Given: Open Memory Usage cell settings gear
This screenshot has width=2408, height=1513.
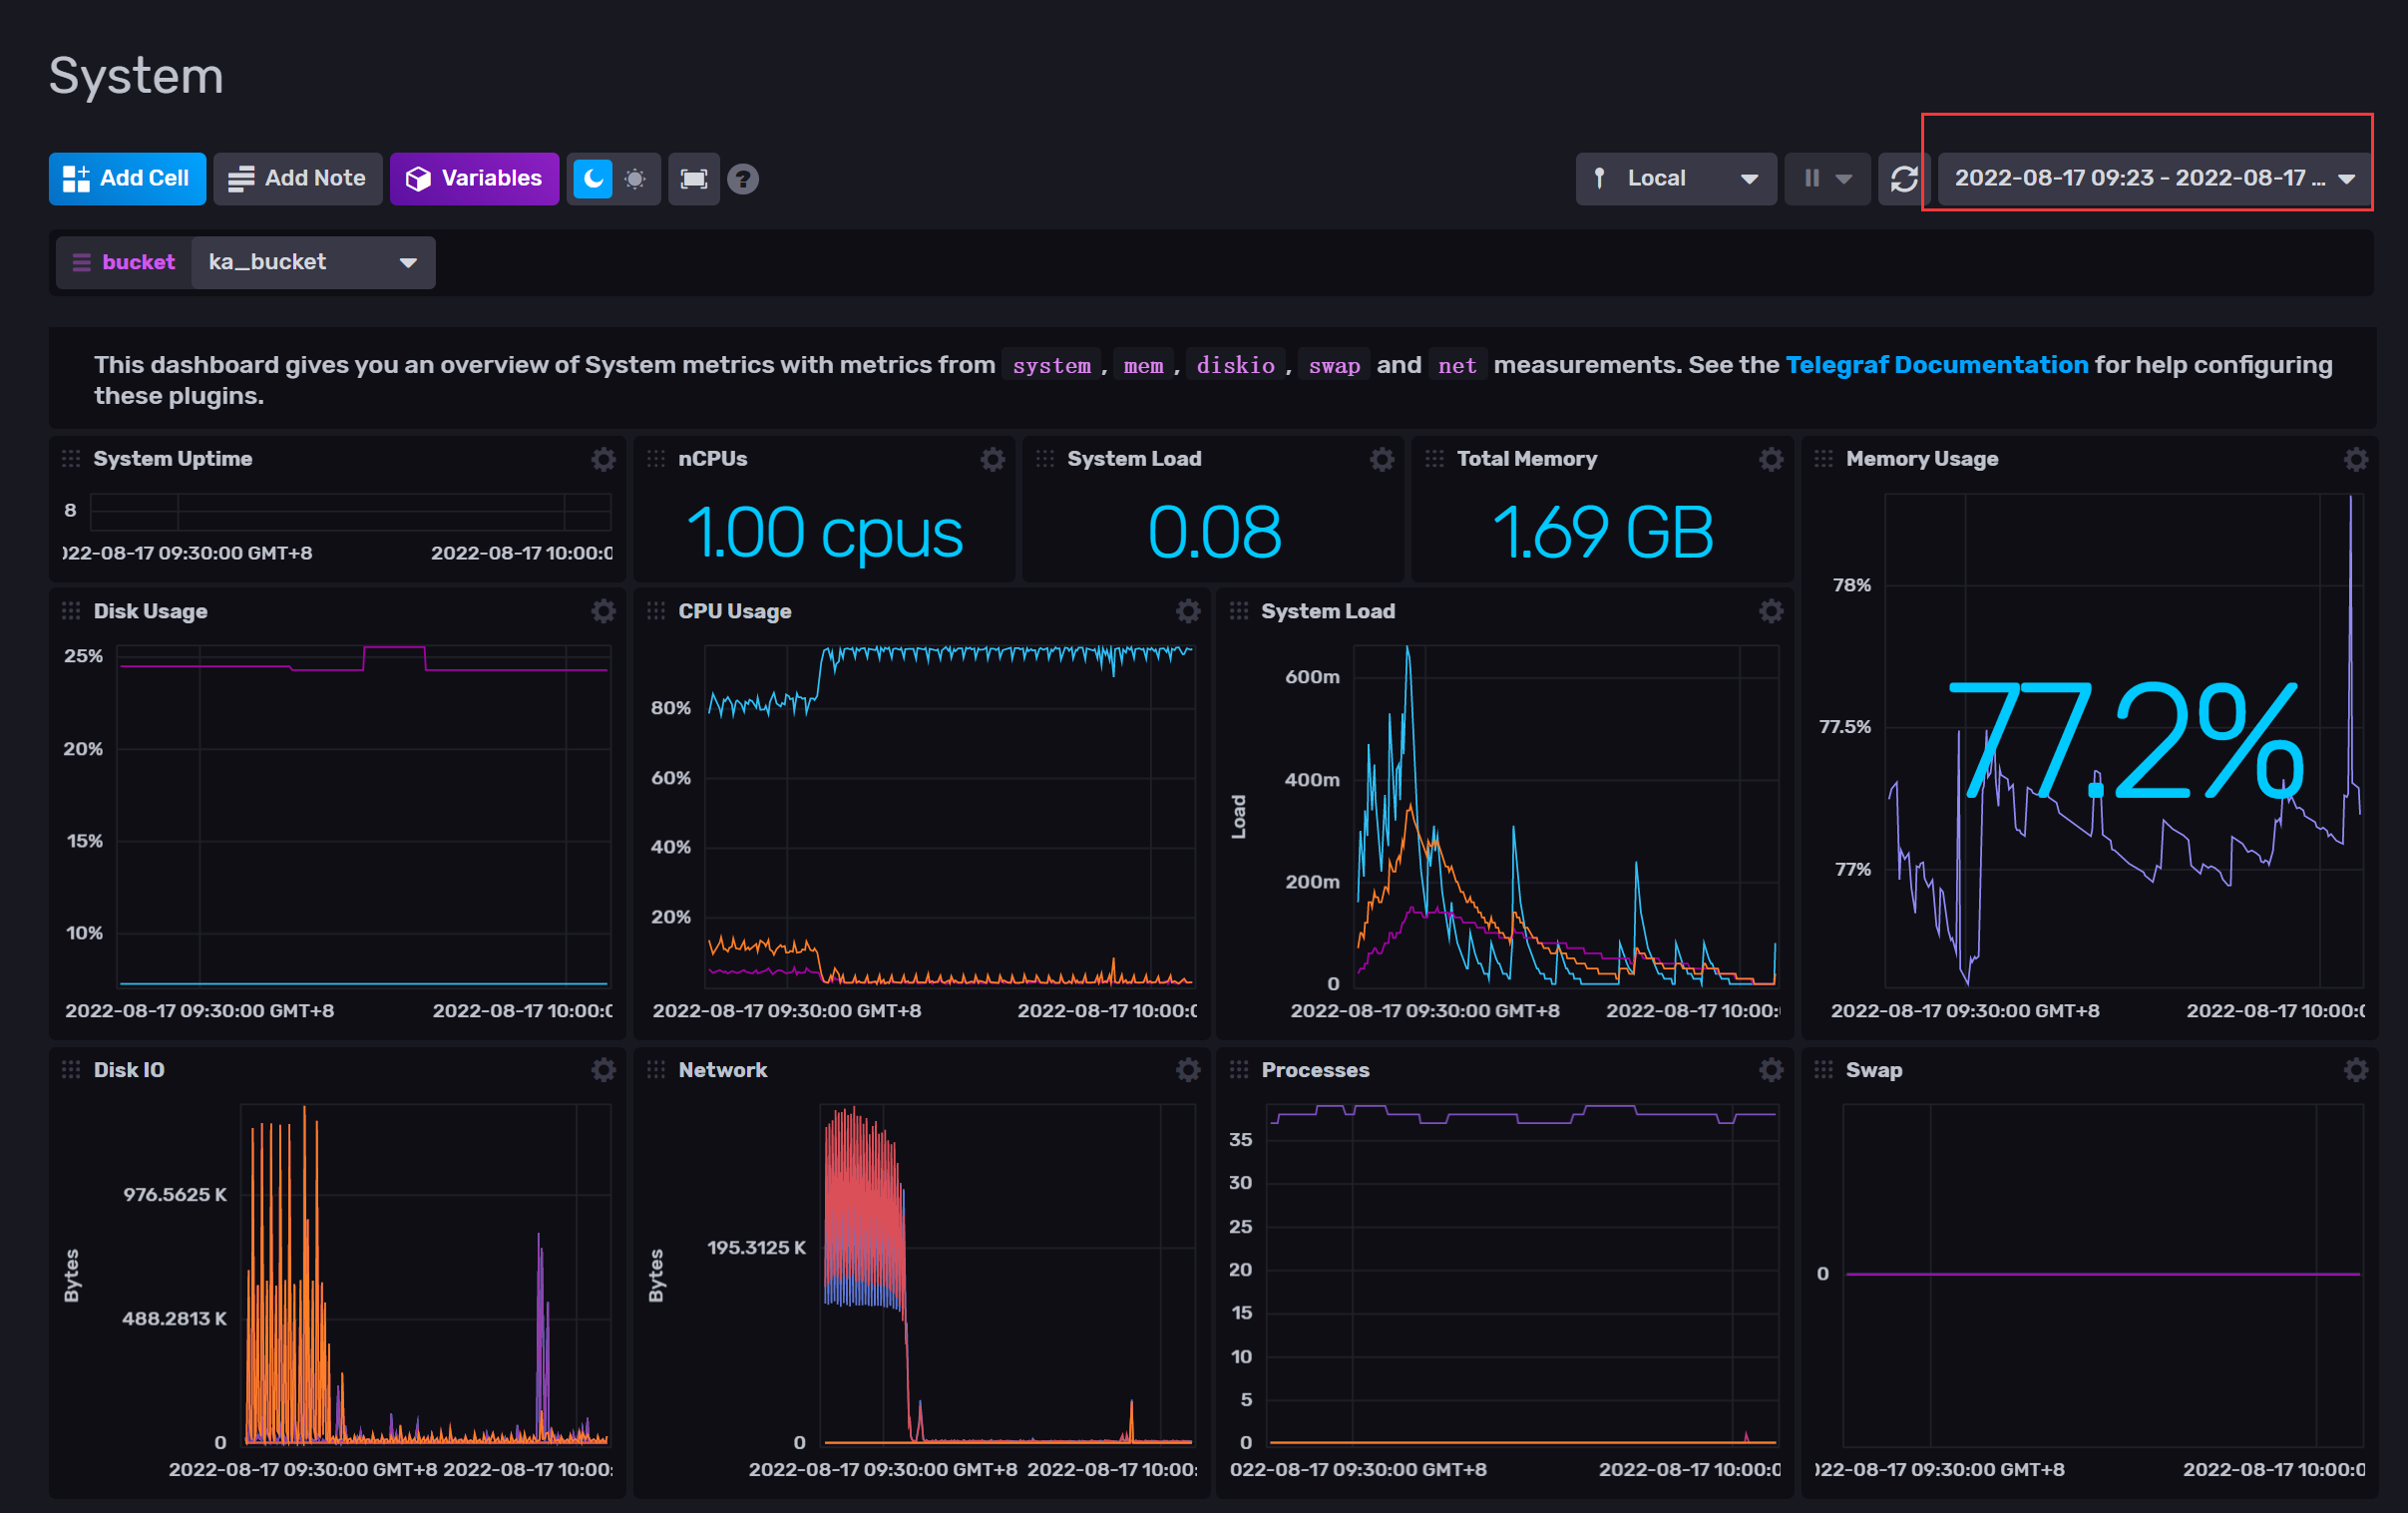Looking at the screenshot, I should [2355, 459].
